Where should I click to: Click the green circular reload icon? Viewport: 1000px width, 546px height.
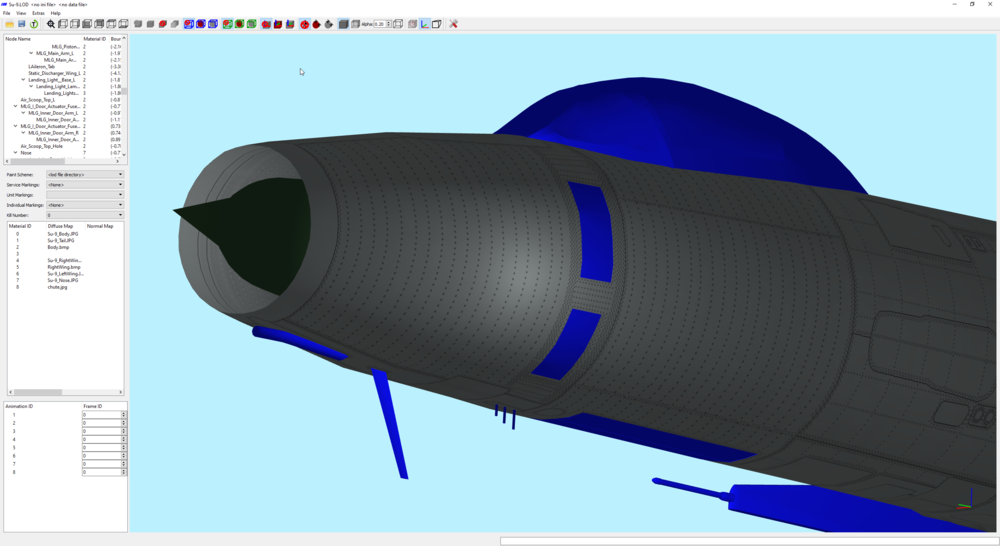pyautogui.click(x=34, y=24)
